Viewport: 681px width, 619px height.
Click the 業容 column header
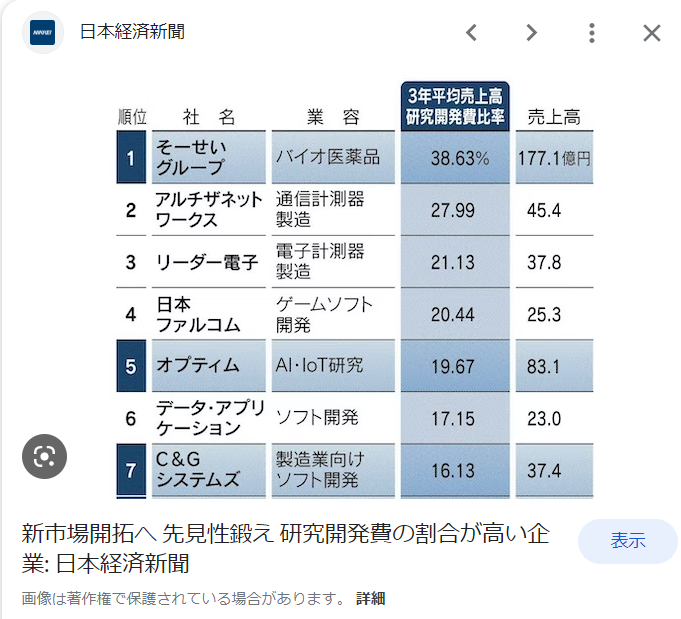click(x=333, y=117)
